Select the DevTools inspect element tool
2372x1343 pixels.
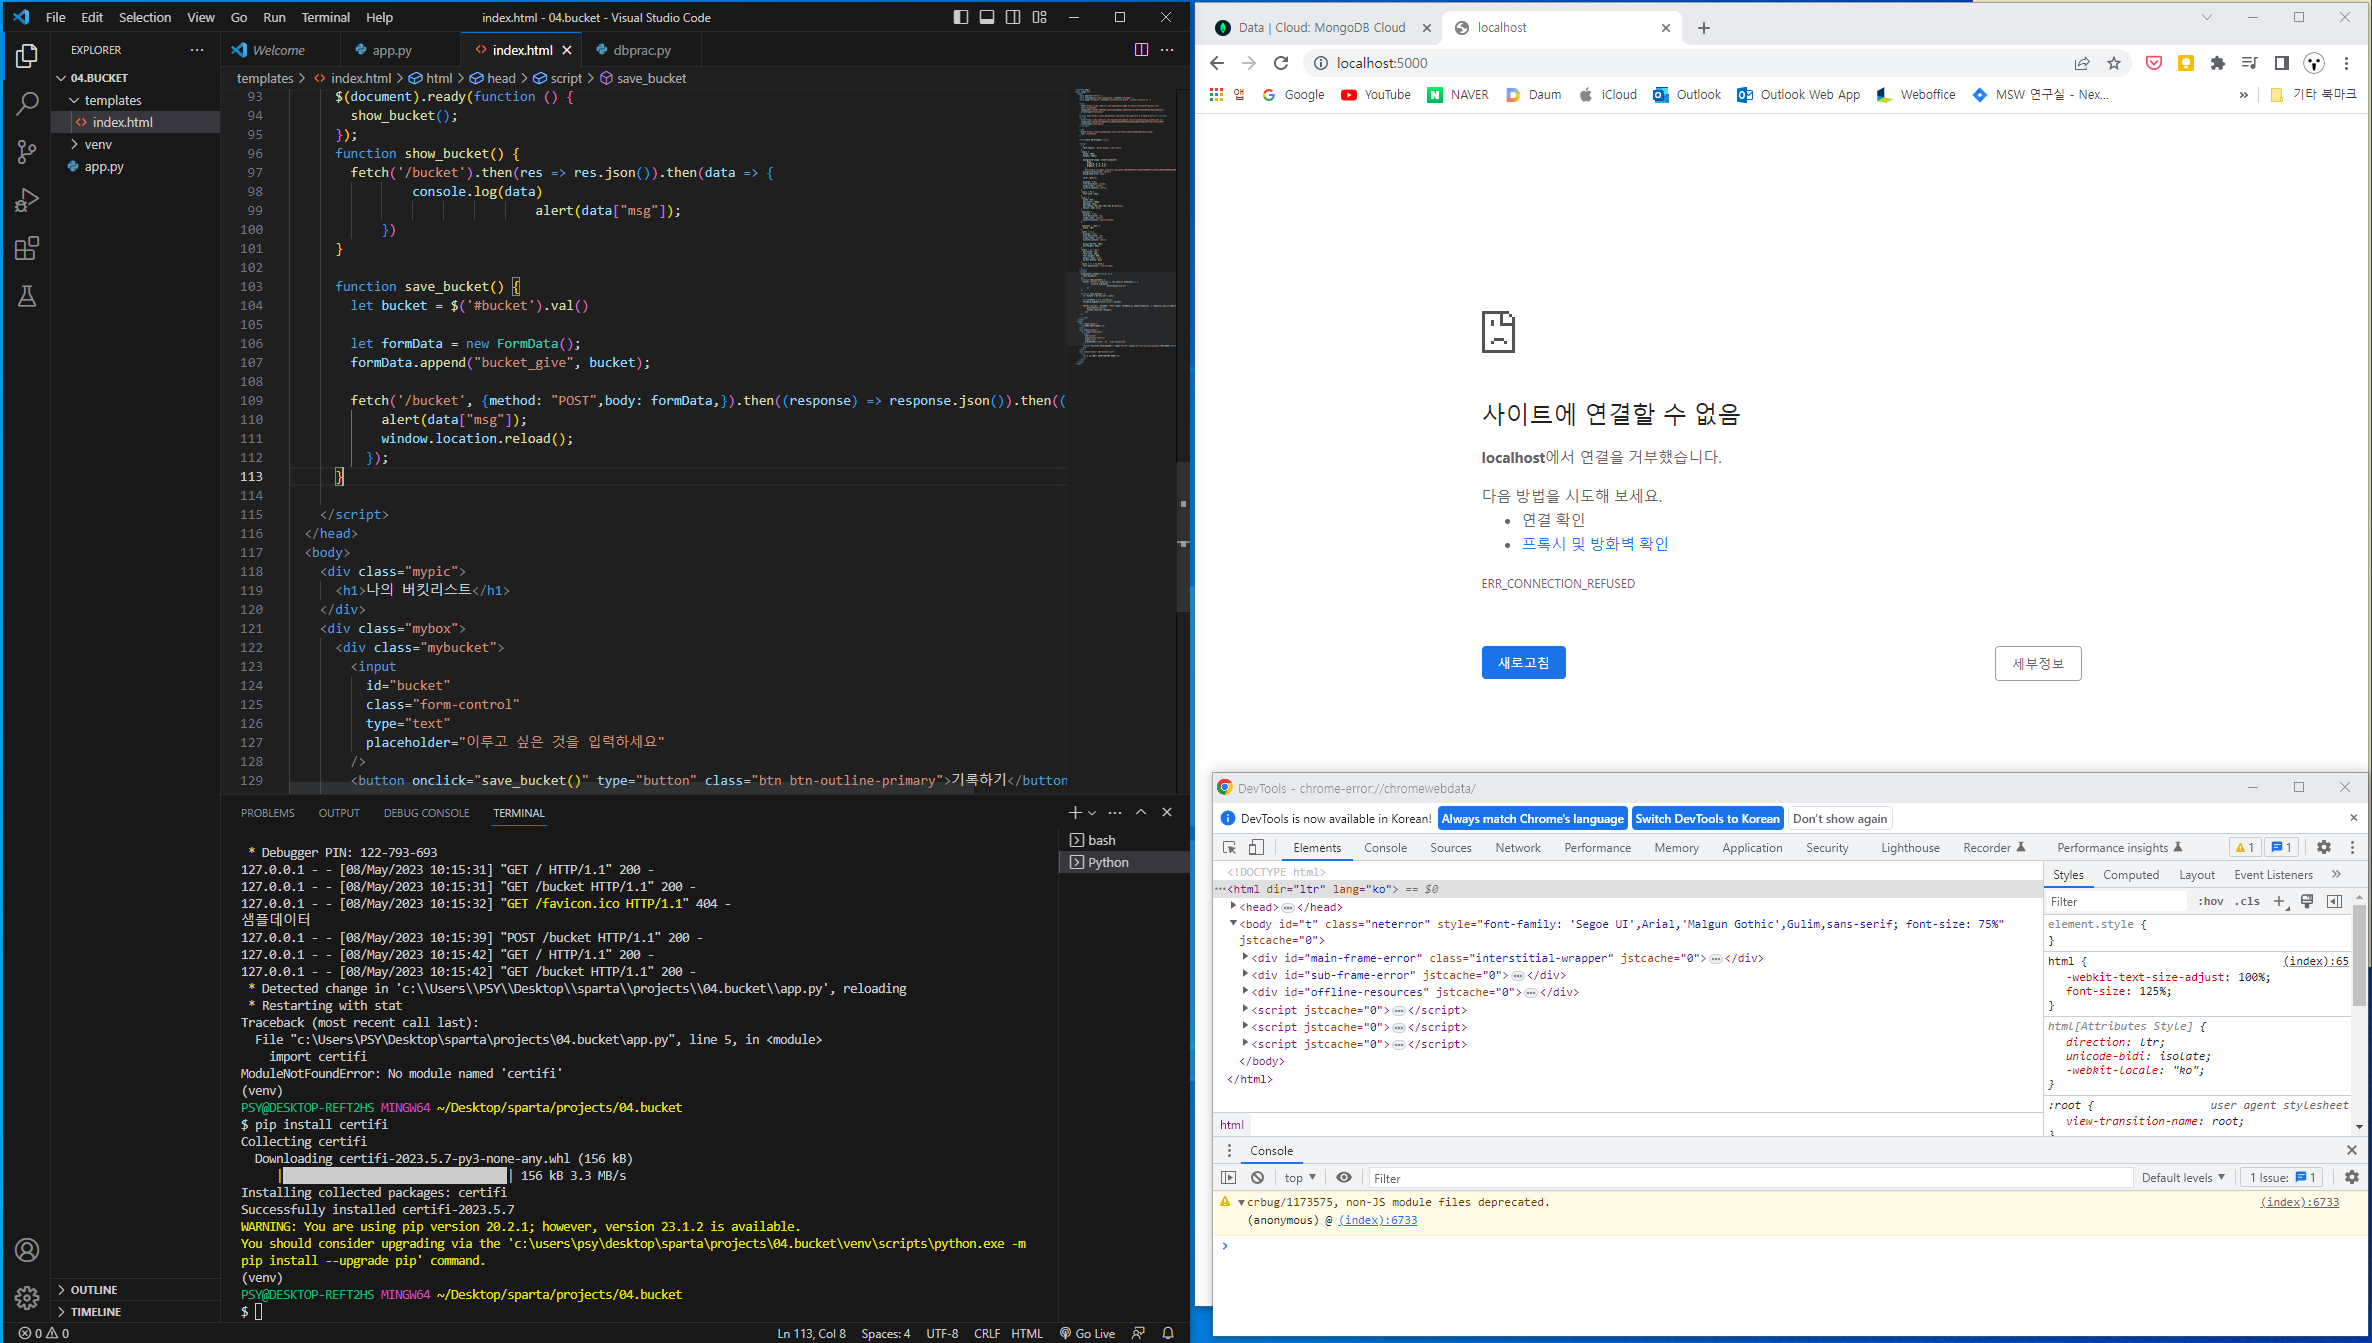(x=1230, y=847)
